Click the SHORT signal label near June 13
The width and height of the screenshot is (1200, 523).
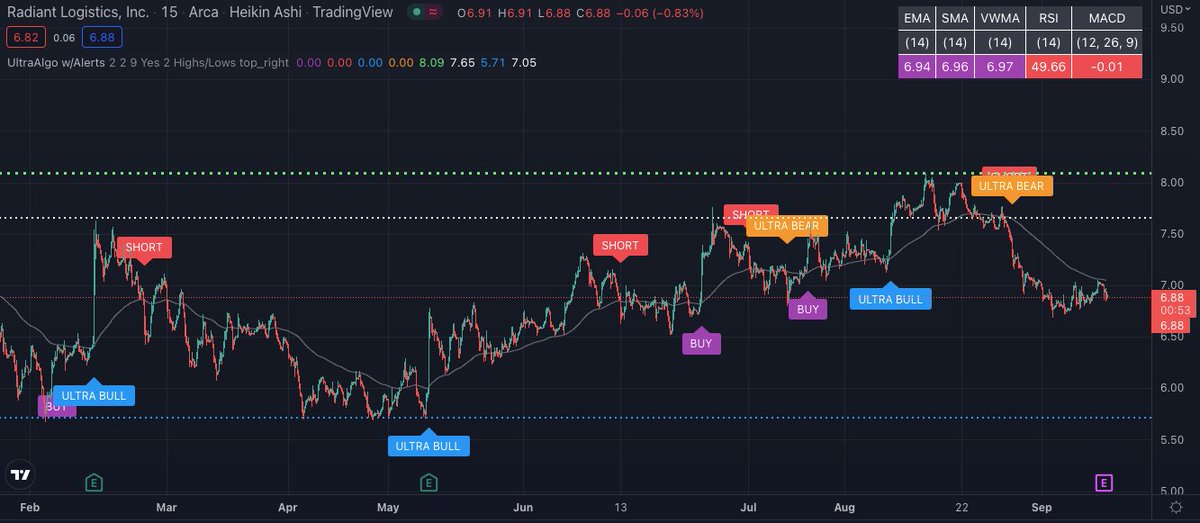tap(620, 245)
